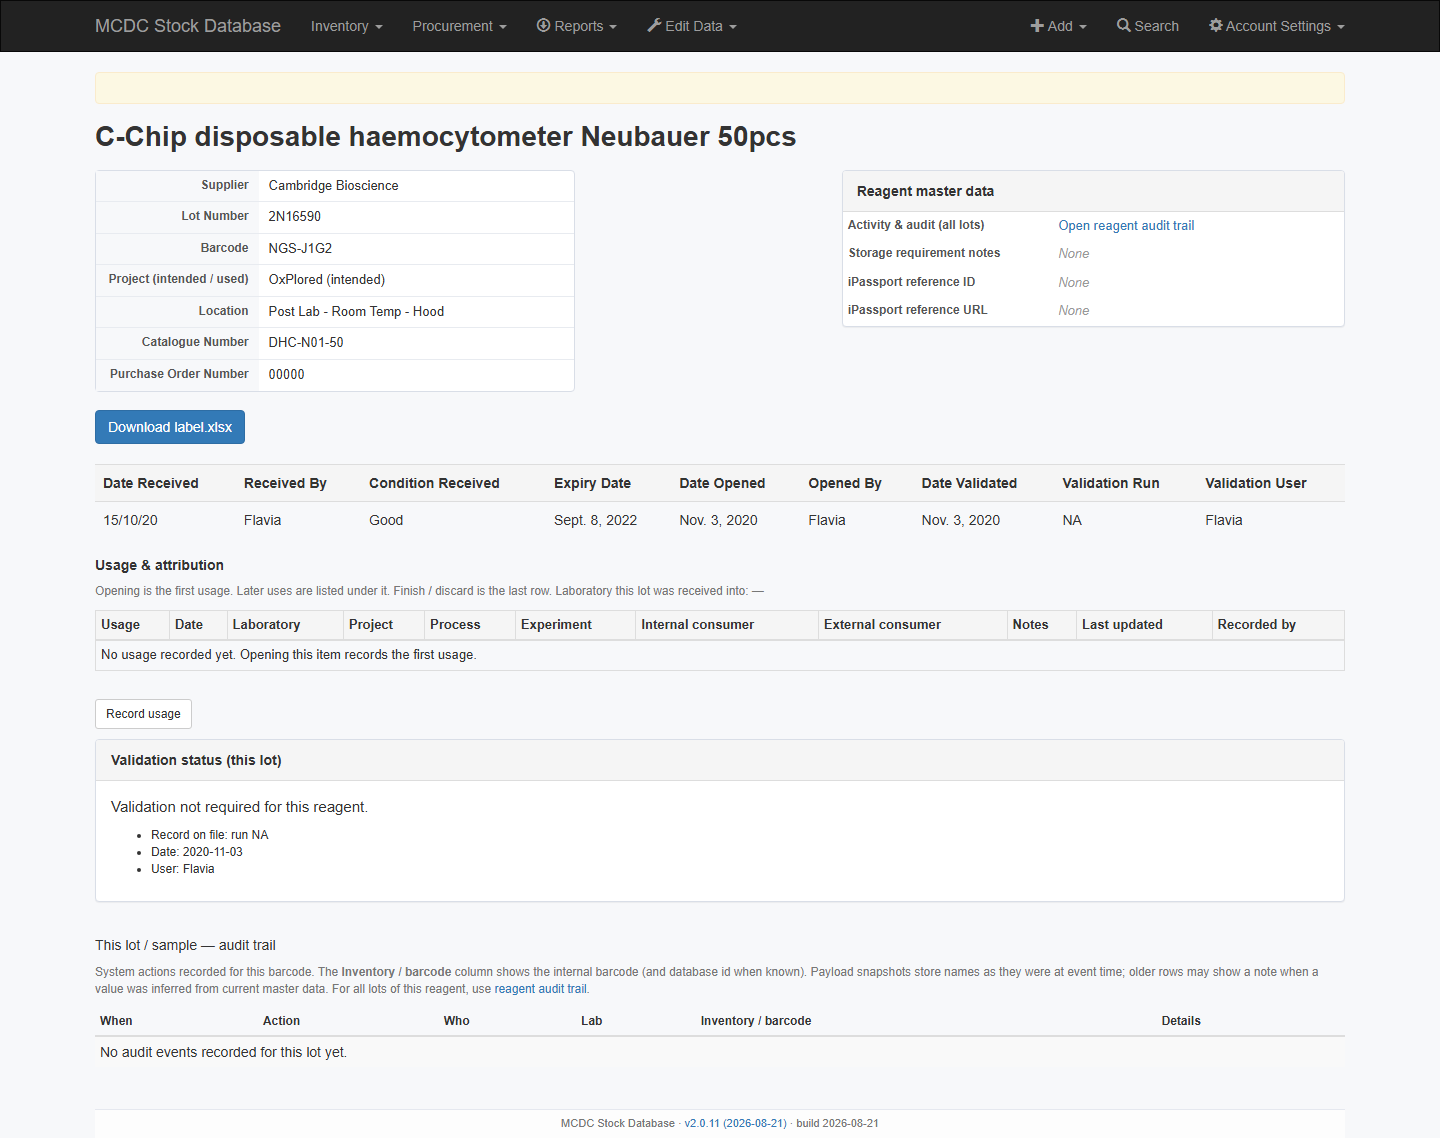Viewport: 1440px width, 1138px height.
Task: Click the Search magnifier icon
Action: [1124, 26]
